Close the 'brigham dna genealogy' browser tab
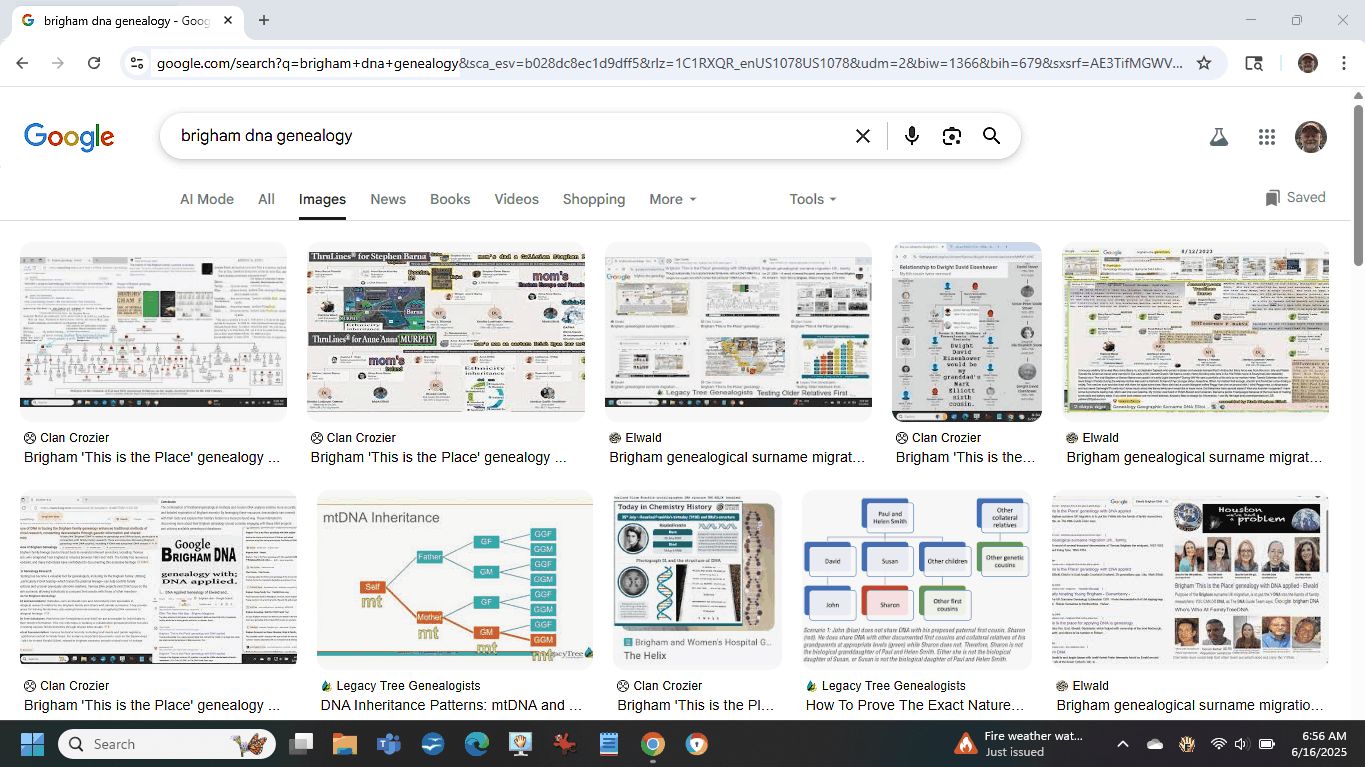This screenshot has height=767, width=1365. click(228, 20)
